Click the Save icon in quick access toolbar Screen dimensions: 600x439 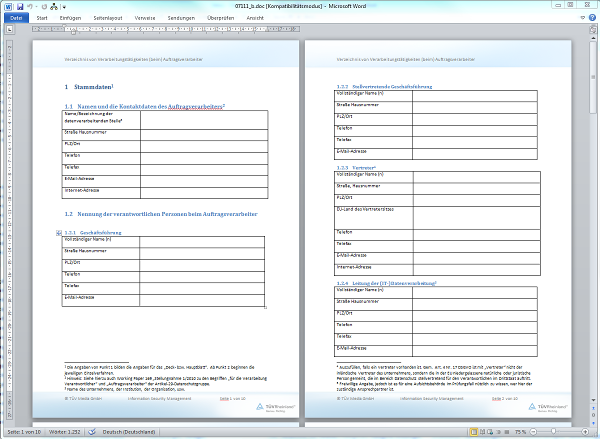[19, 6]
